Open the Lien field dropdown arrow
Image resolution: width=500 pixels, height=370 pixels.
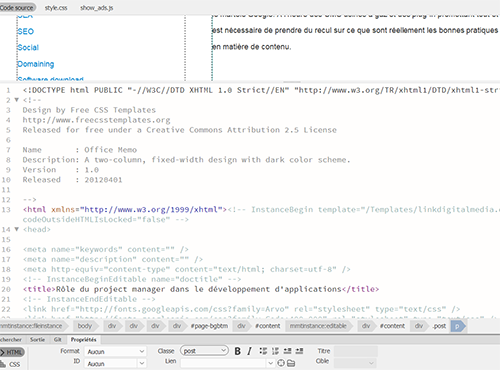coord(270,363)
